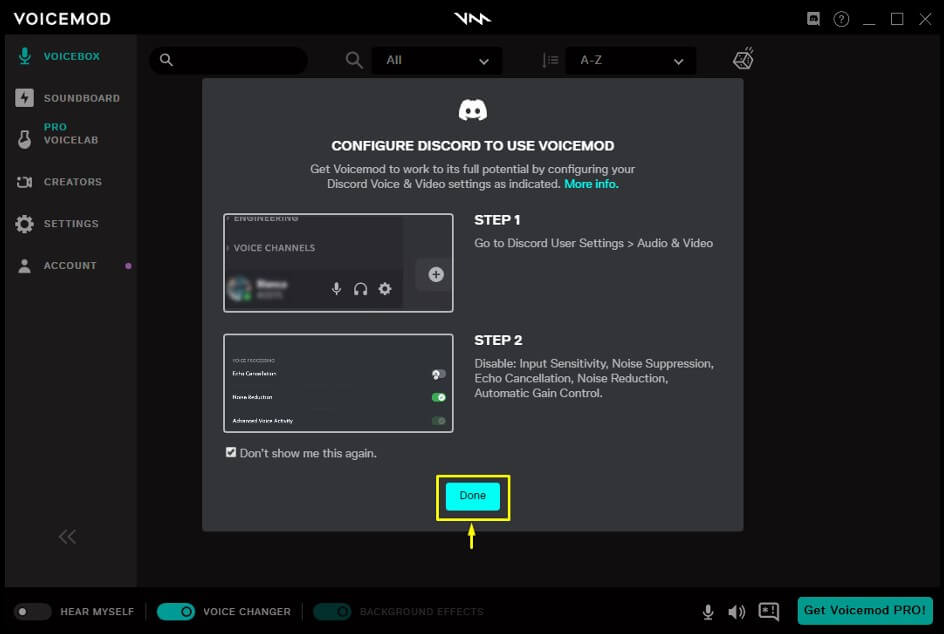Image resolution: width=944 pixels, height=634 pixels.
Task: Follow the More info link
Action: tap(591, 184)
